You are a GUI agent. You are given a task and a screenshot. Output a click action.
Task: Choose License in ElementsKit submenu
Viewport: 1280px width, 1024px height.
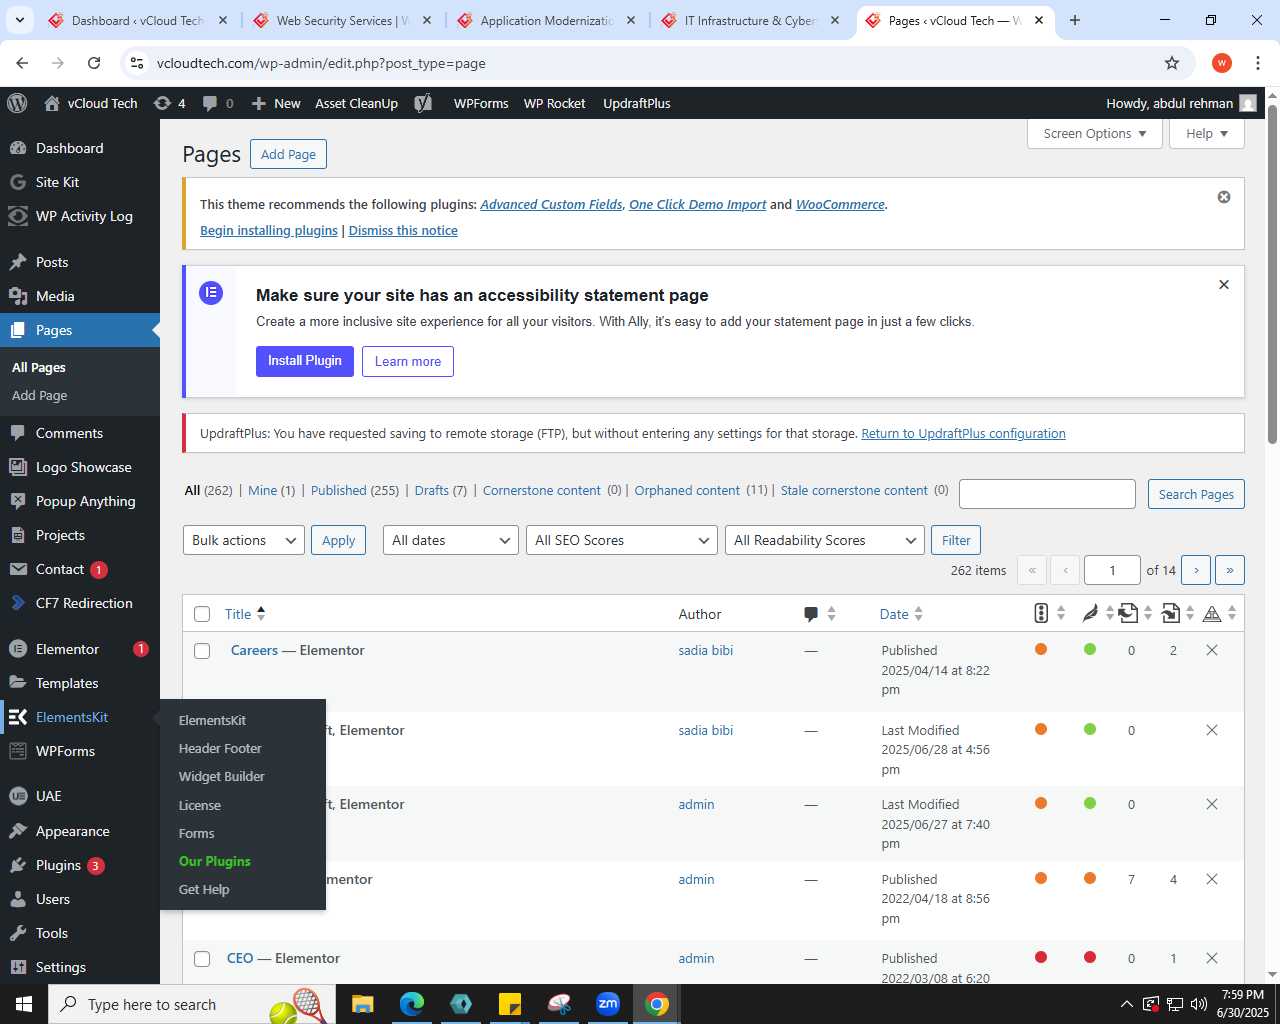pos(200,805)
